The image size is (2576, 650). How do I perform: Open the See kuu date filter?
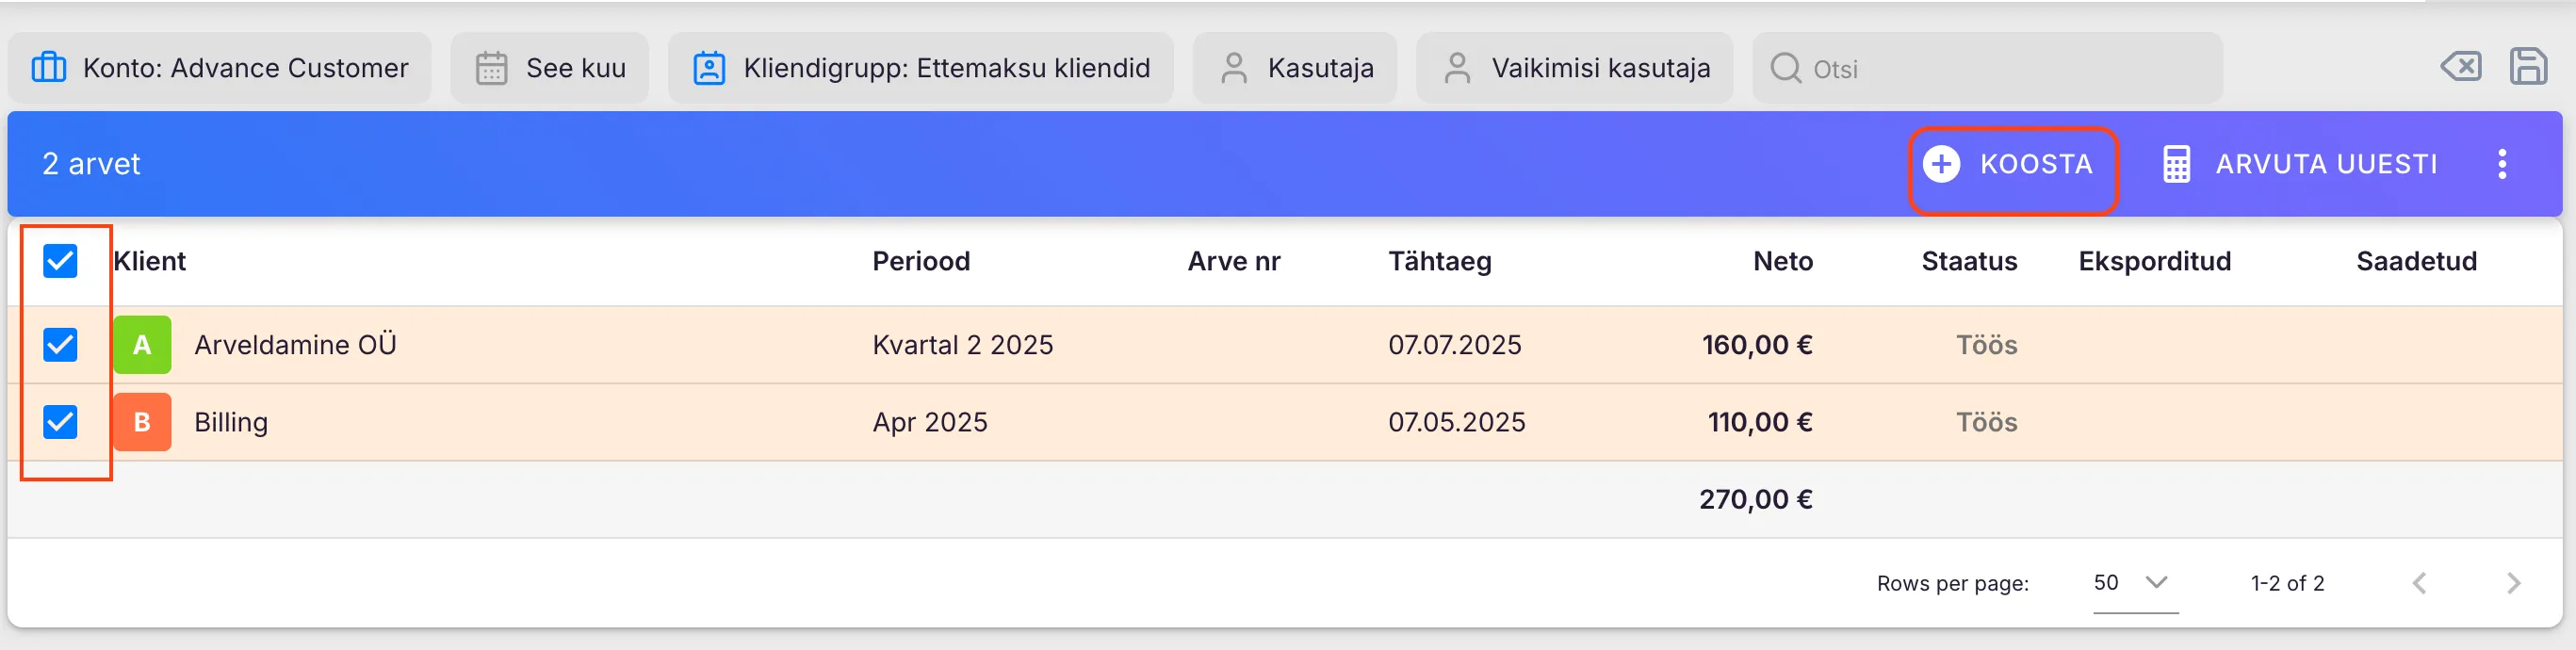click(x=550, y=68)
